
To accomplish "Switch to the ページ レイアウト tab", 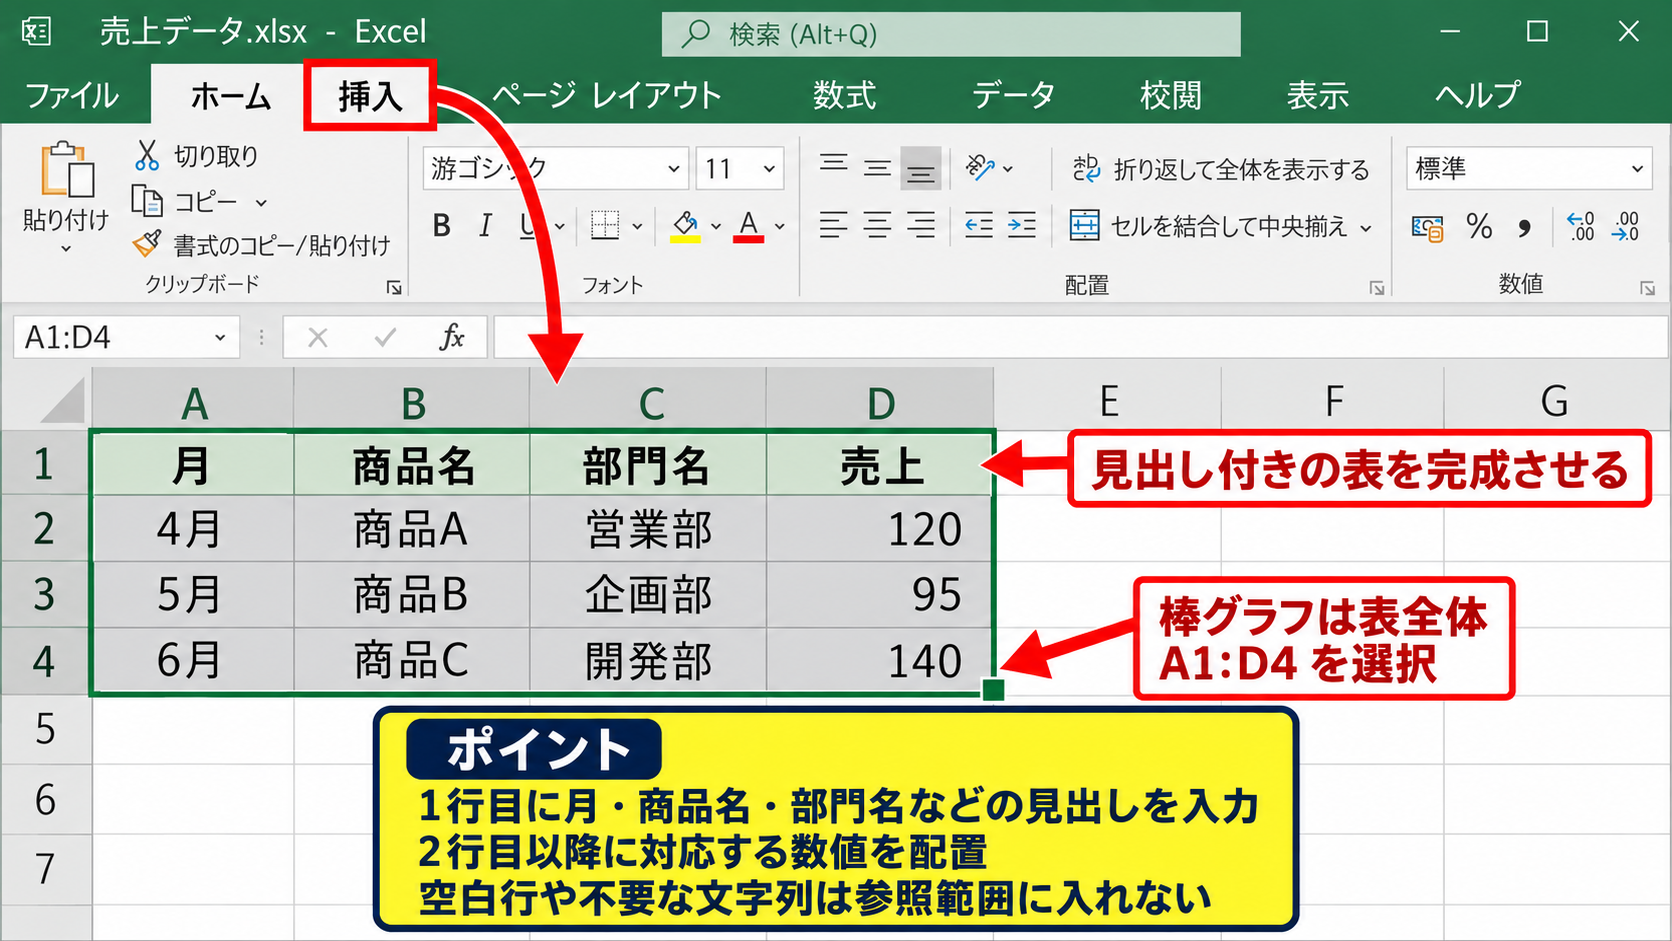I will tap(606, 96).
